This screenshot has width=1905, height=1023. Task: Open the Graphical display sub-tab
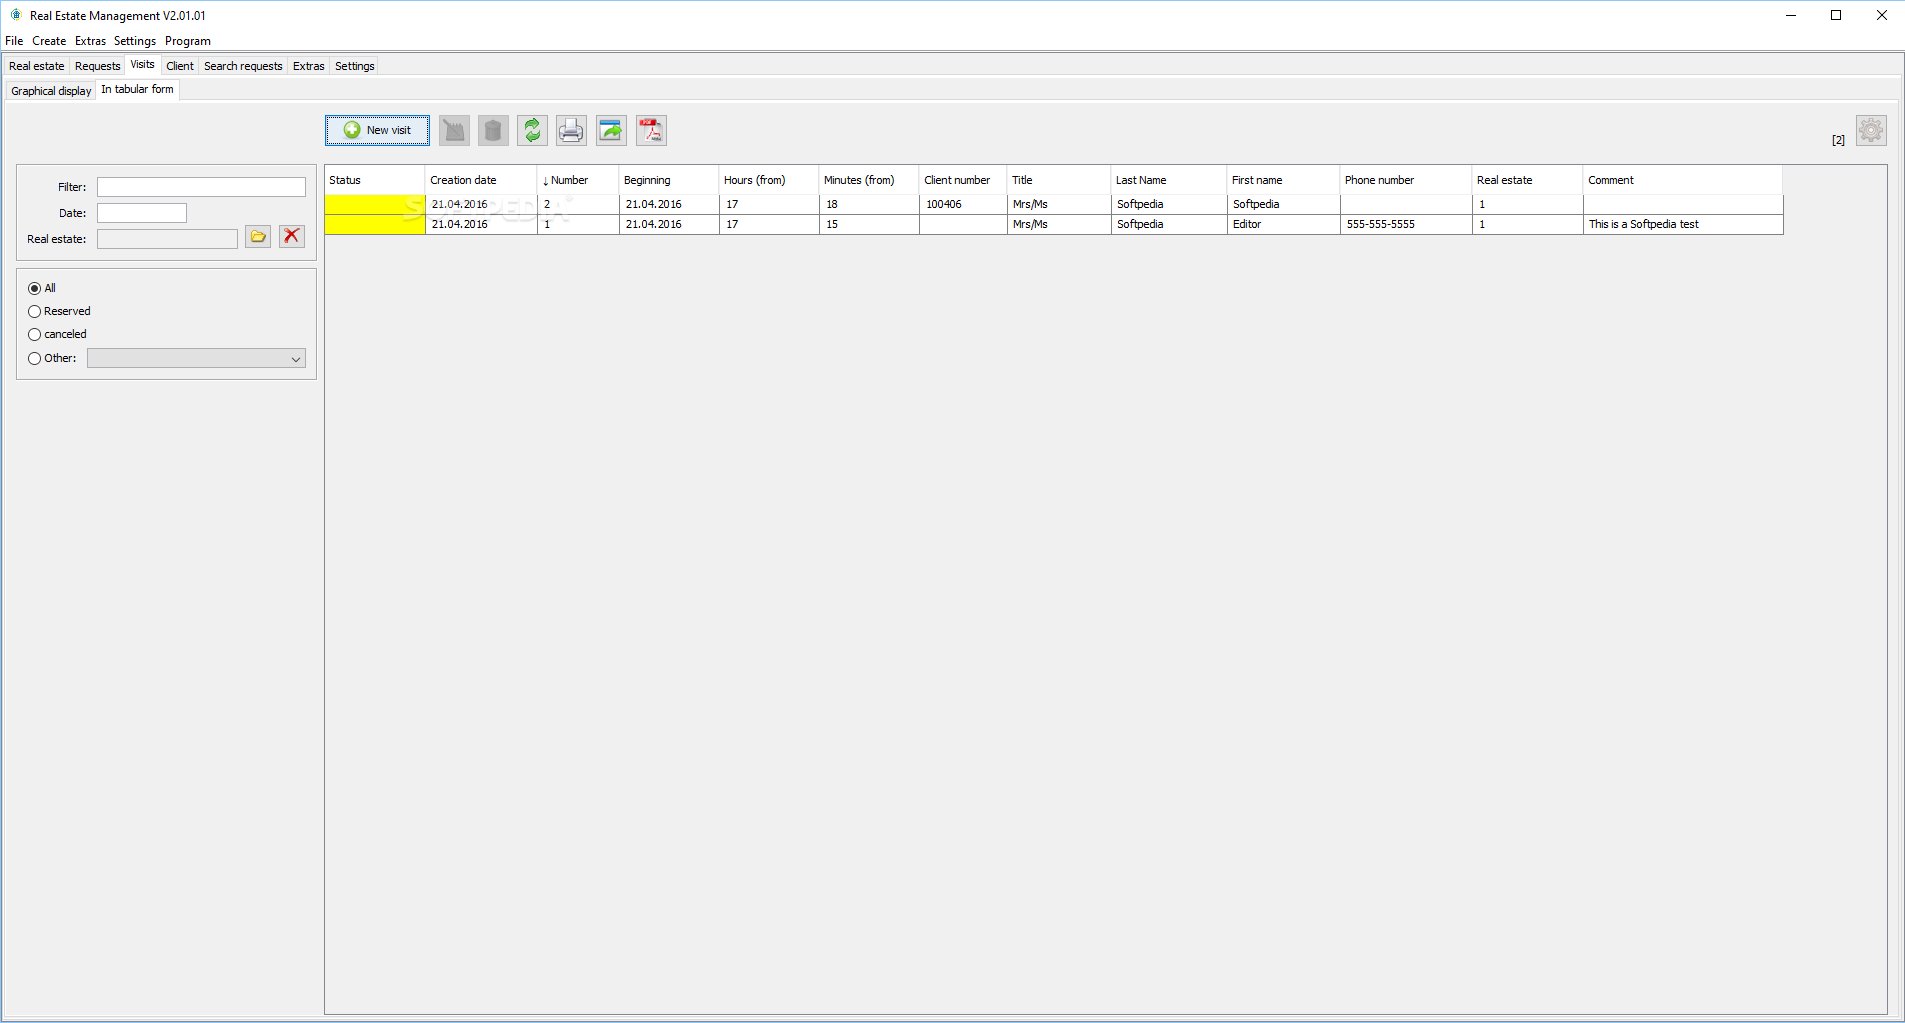point(51,91)
